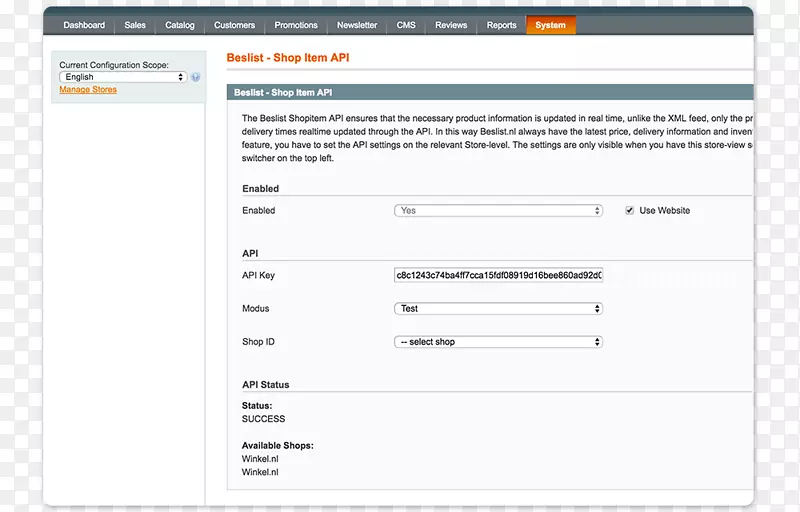Open the Current Configuration Scope dropdown
This screenshot has height=512, width=800.
[x=123, y=77]
